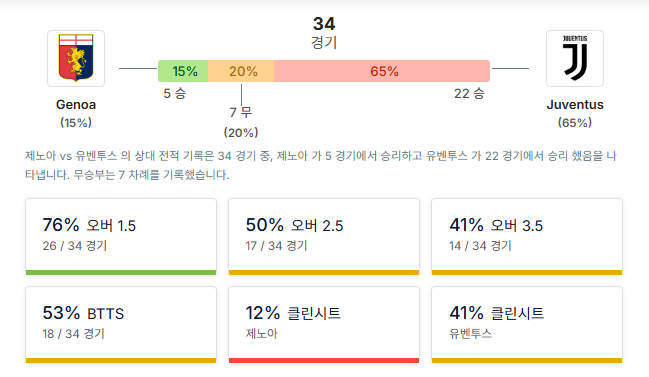This screenshot has height=377, width=649.
Task: Click the 76% 오버 1.5 stat card
Action: tap(121, 237)
